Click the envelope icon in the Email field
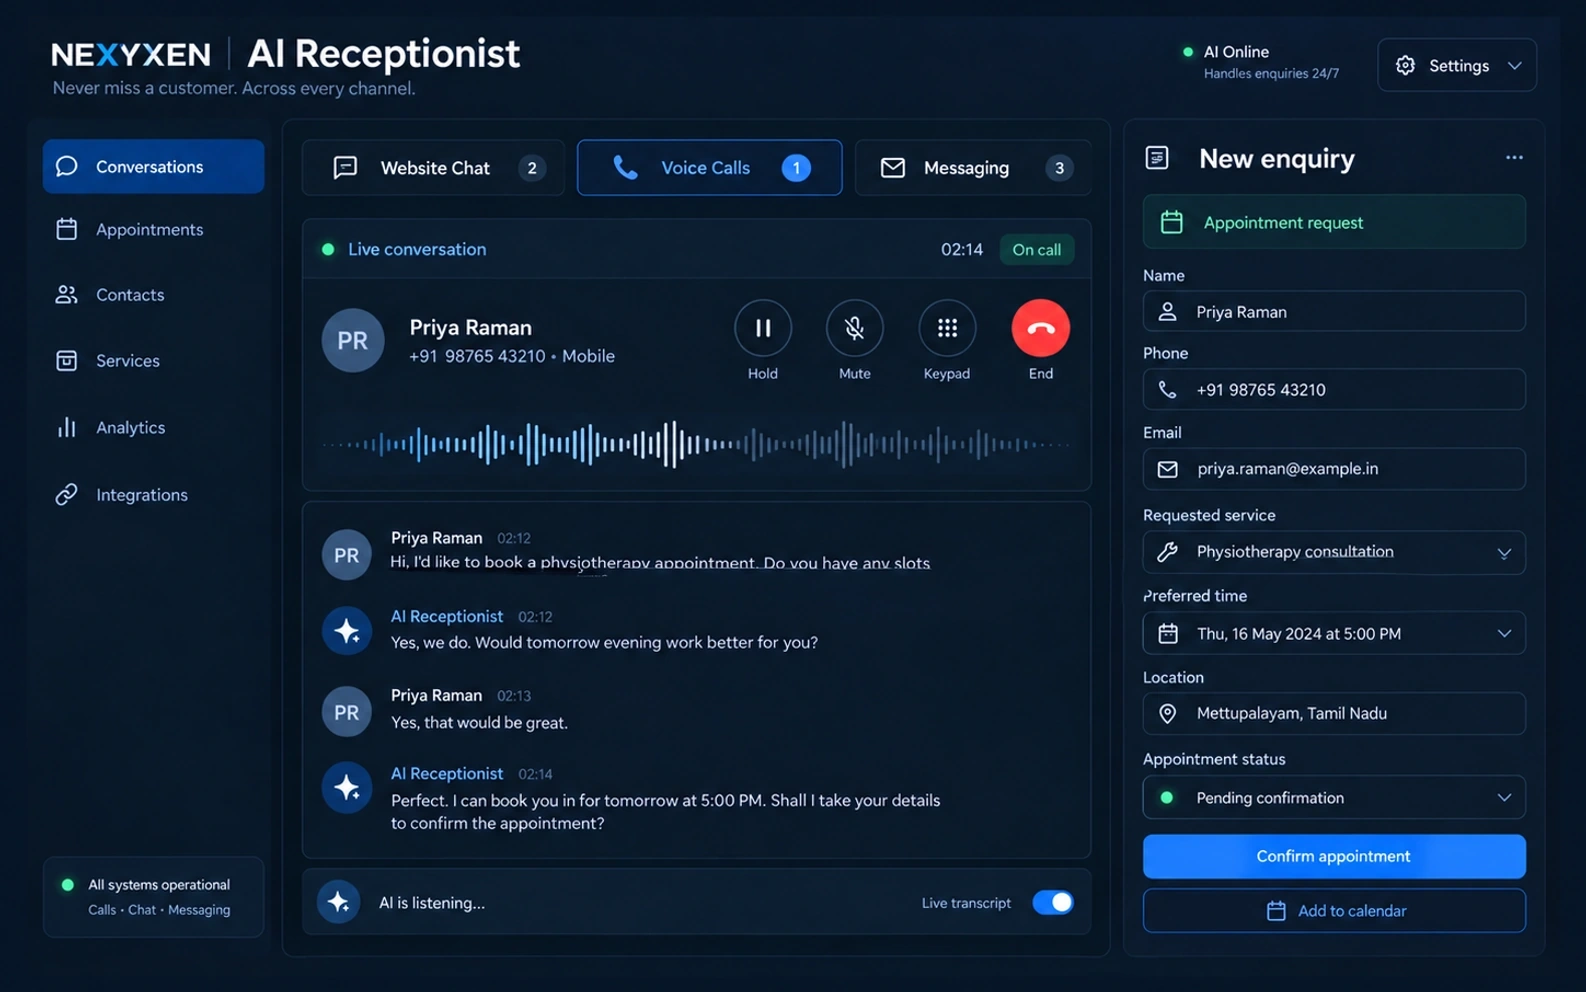Image resolution: width=1586 pixels, height=992 pixels. click(x=1167, y=469)
